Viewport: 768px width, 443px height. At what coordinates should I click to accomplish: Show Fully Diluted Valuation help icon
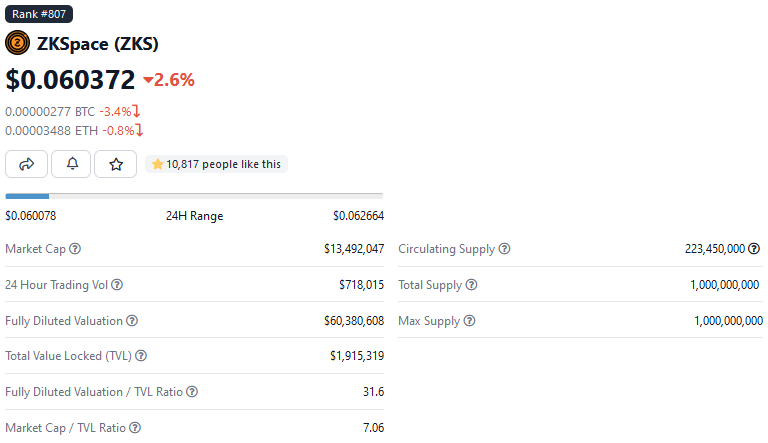pyautogui.click(x=132, y=321)
